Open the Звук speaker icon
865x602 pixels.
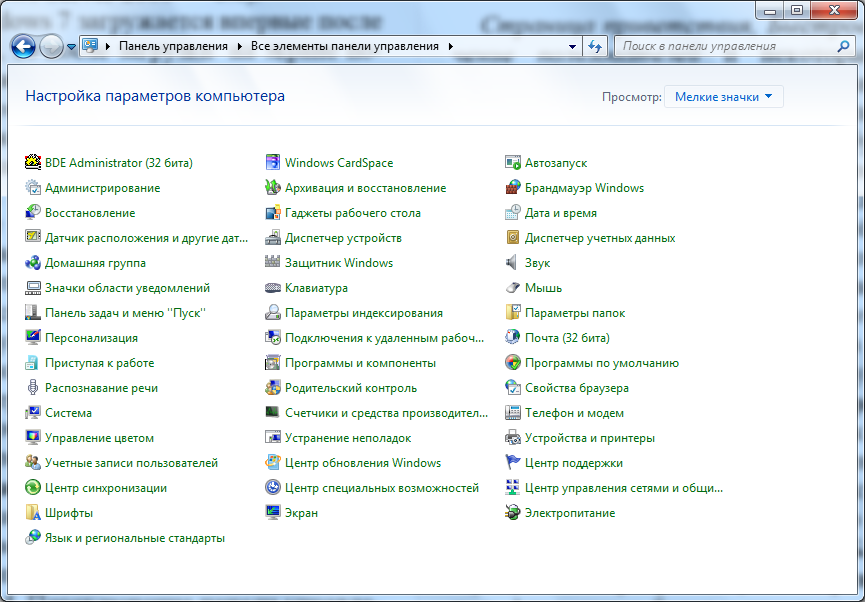coord(513,263)
